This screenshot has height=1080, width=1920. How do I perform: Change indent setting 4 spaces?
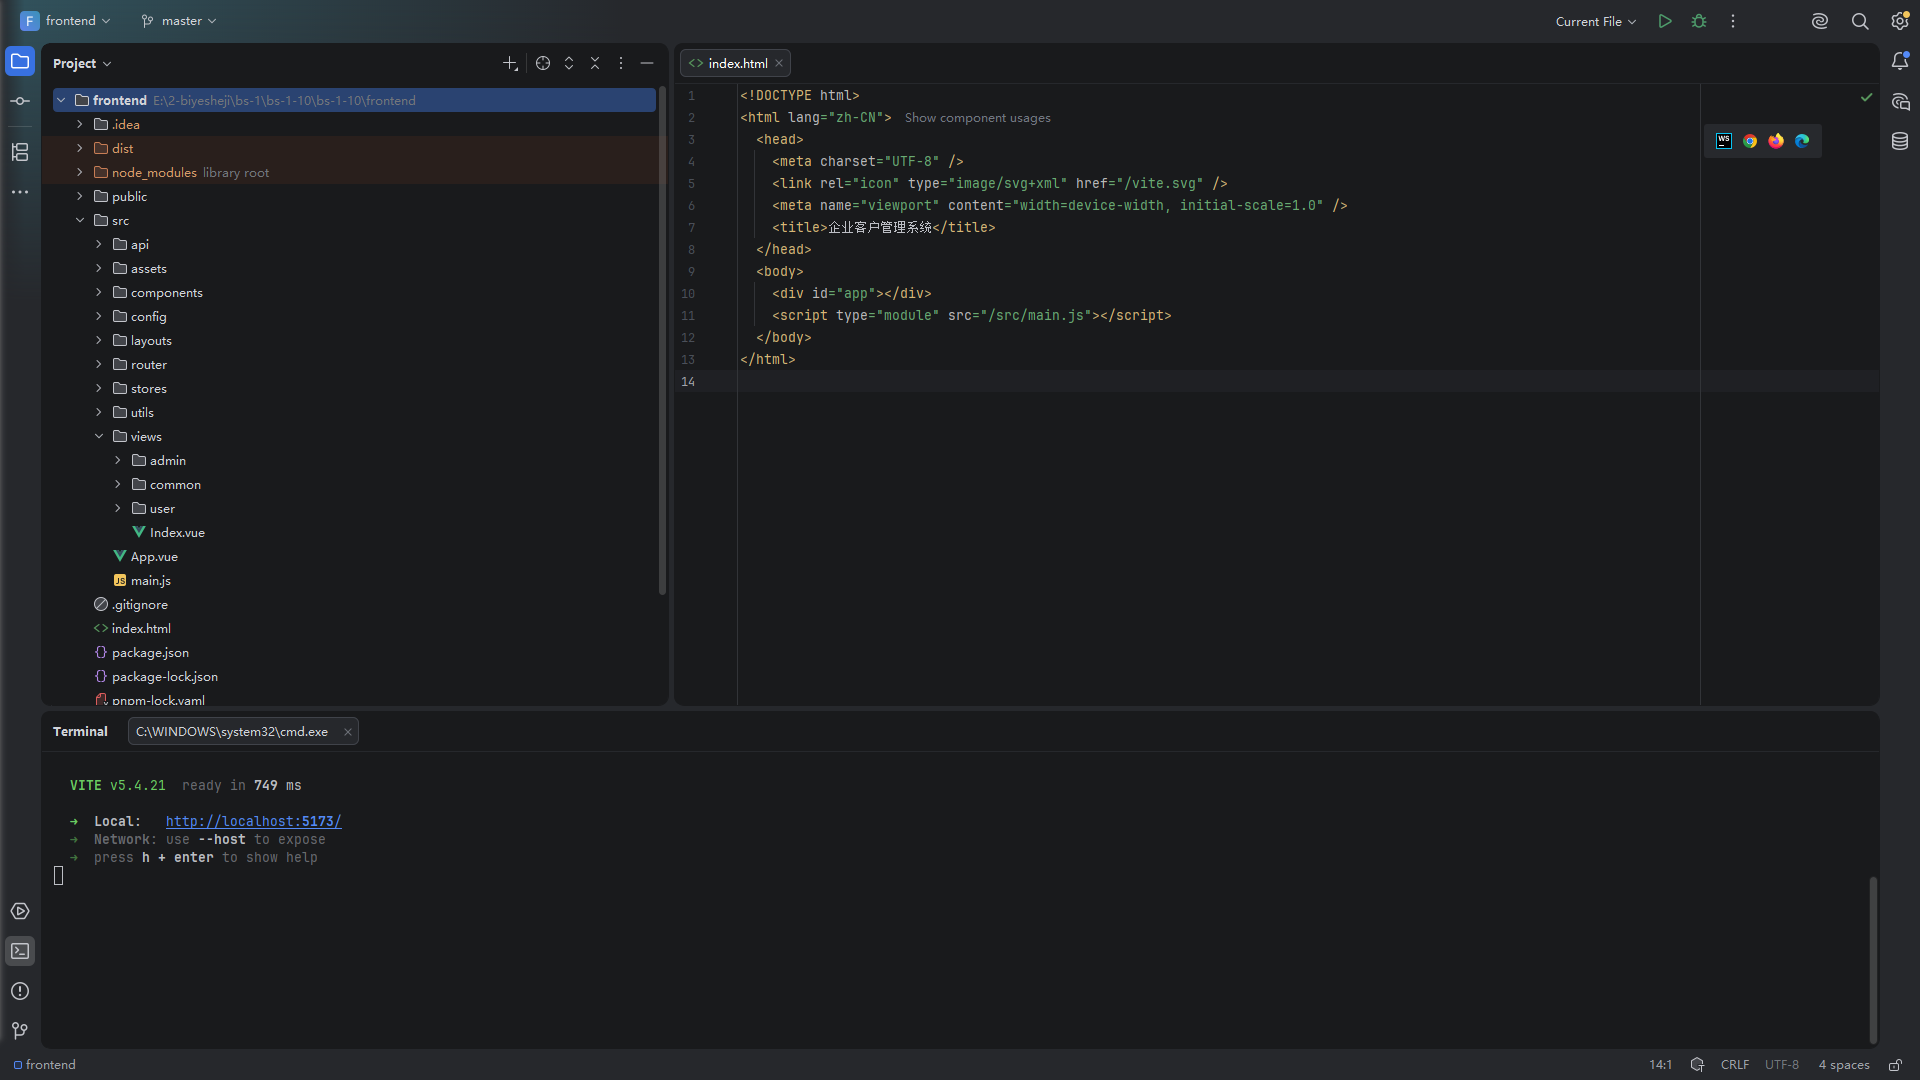coord(1844,1065)
